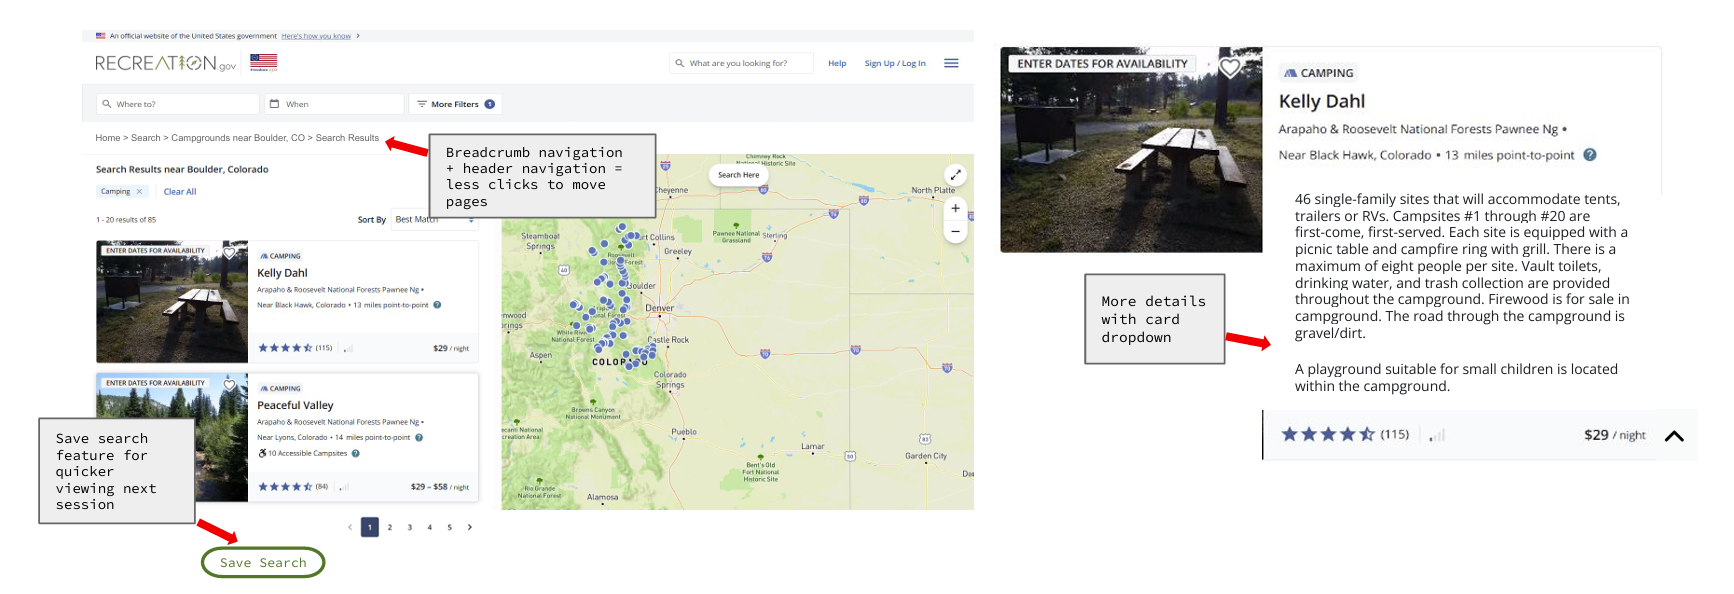Viewport: 1734px width, 594px height.
Task: Click the Peaceful Valley title
Action: pyautogui.click(x=295, y=405)
